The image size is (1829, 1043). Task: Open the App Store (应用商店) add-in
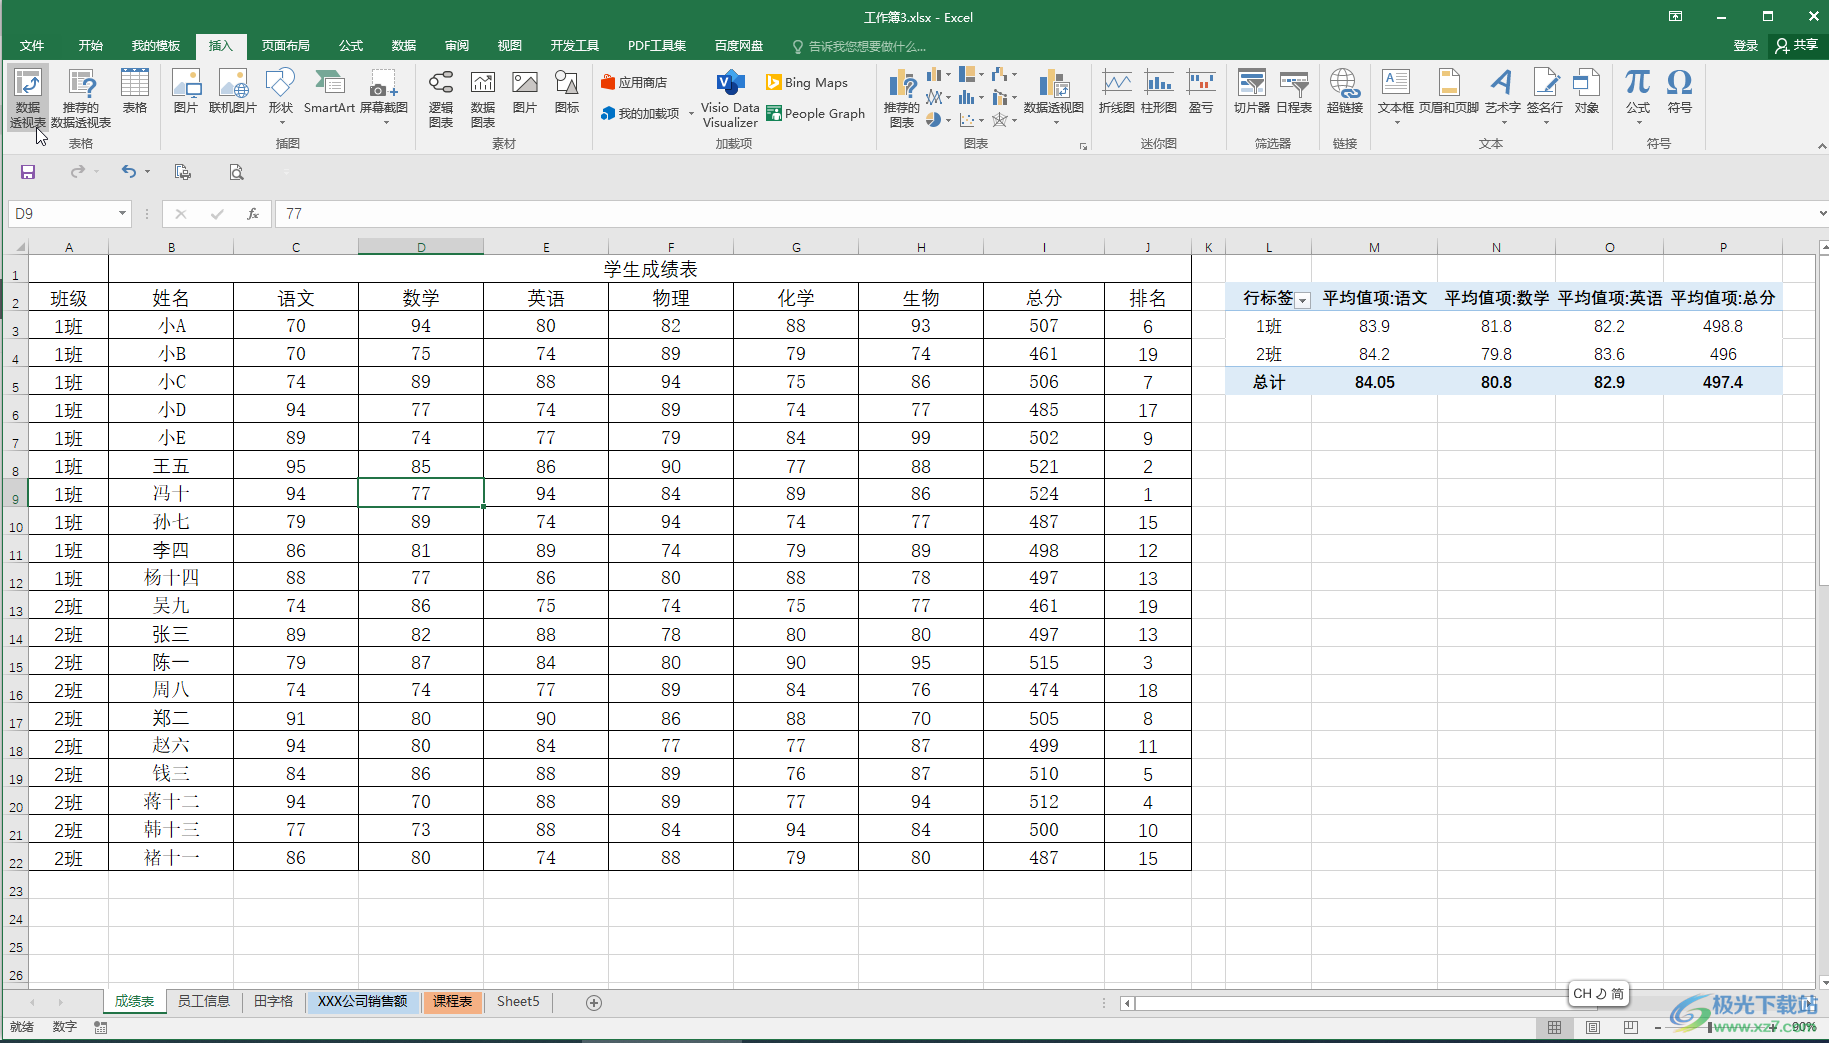tap(634, 82)
